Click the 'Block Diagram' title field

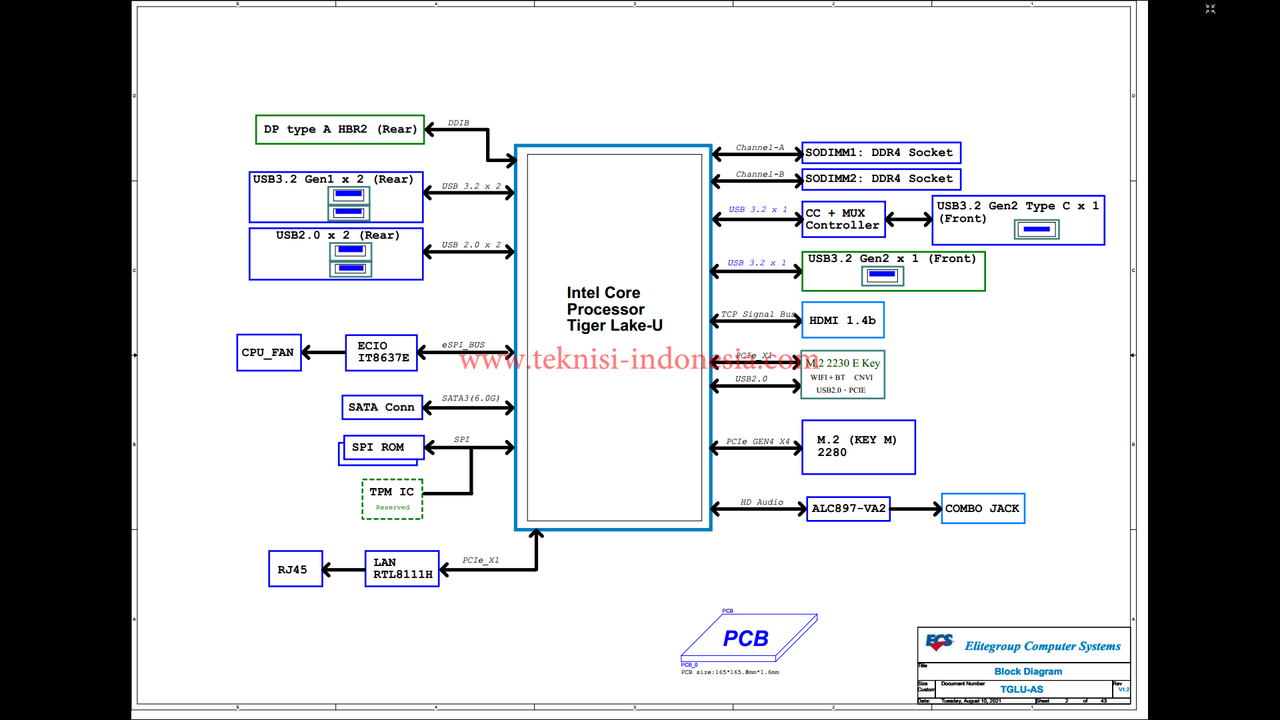(x=1028, y=672)
